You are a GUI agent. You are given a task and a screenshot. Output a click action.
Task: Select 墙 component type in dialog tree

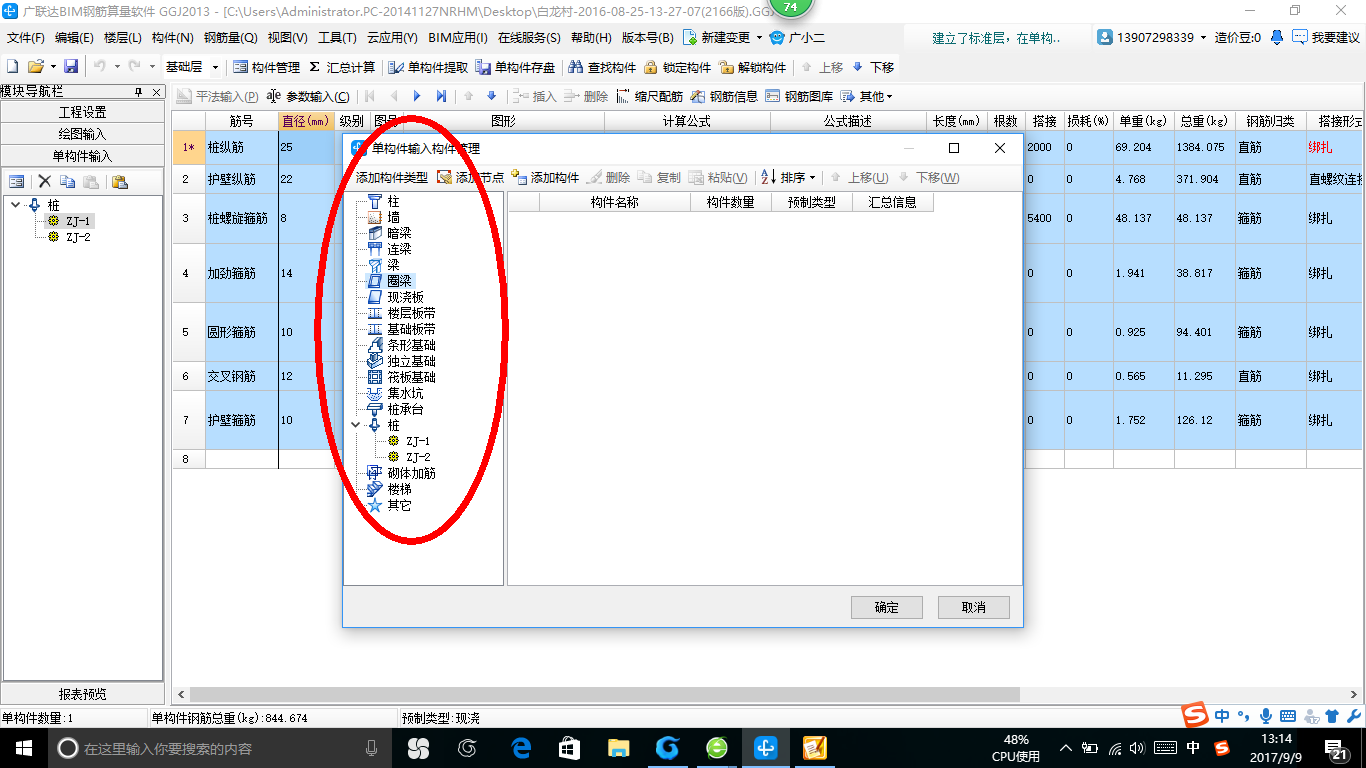point(393,217)
